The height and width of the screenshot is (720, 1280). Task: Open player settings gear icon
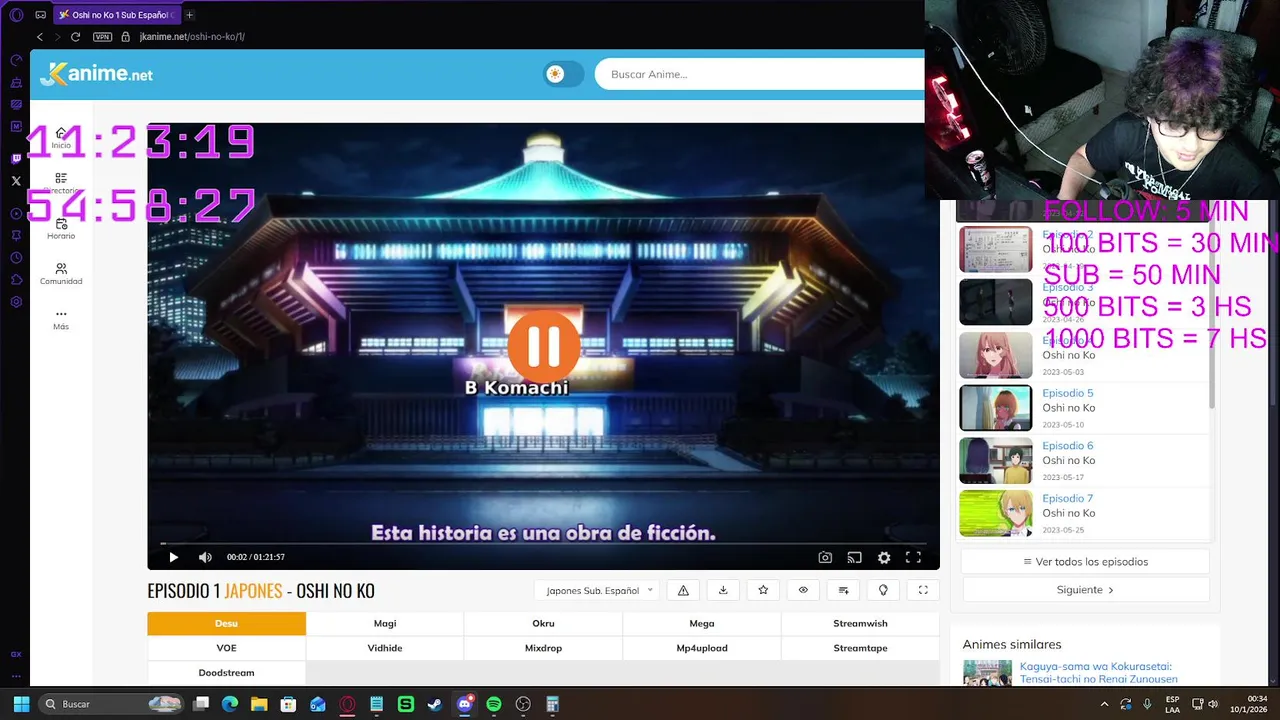pyautogui.click(x=884, y=557)
